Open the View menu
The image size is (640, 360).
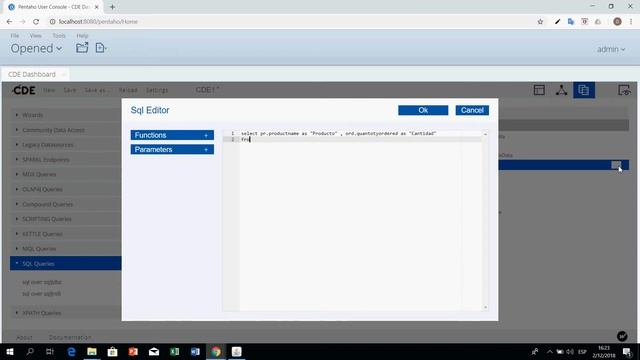point(36,36)
